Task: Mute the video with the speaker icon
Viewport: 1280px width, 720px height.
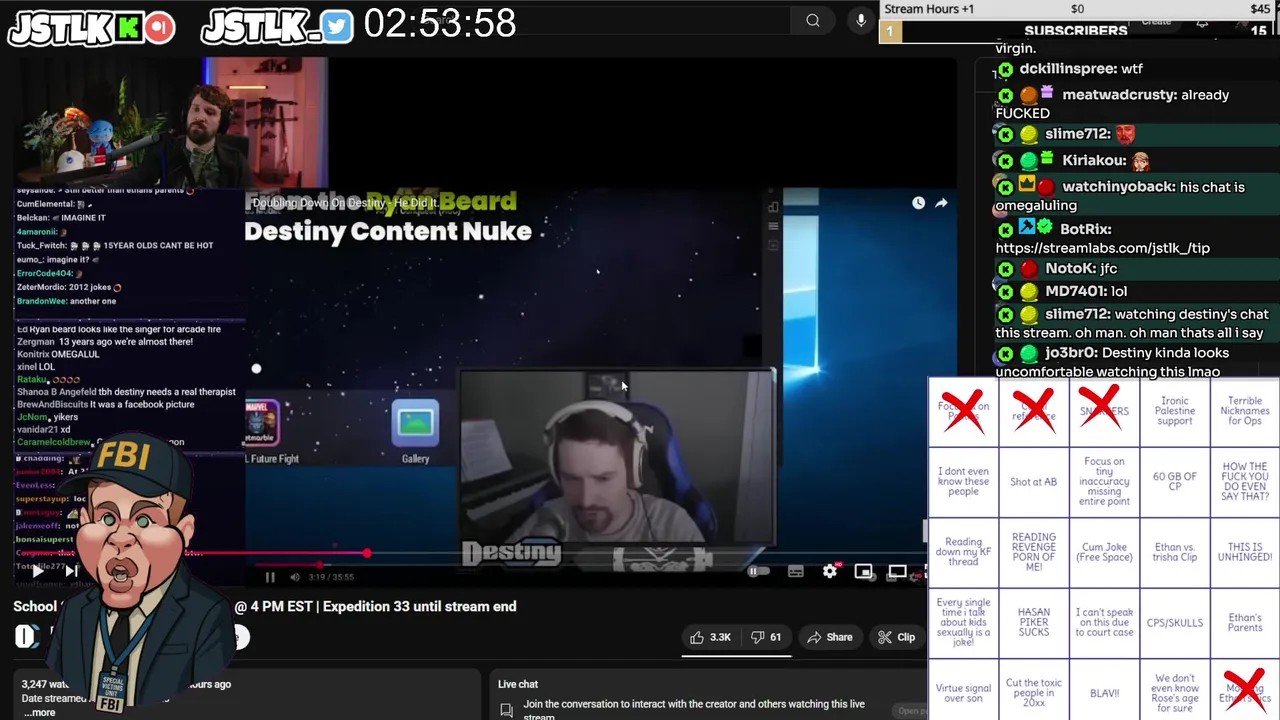Action: click(294, 576)
